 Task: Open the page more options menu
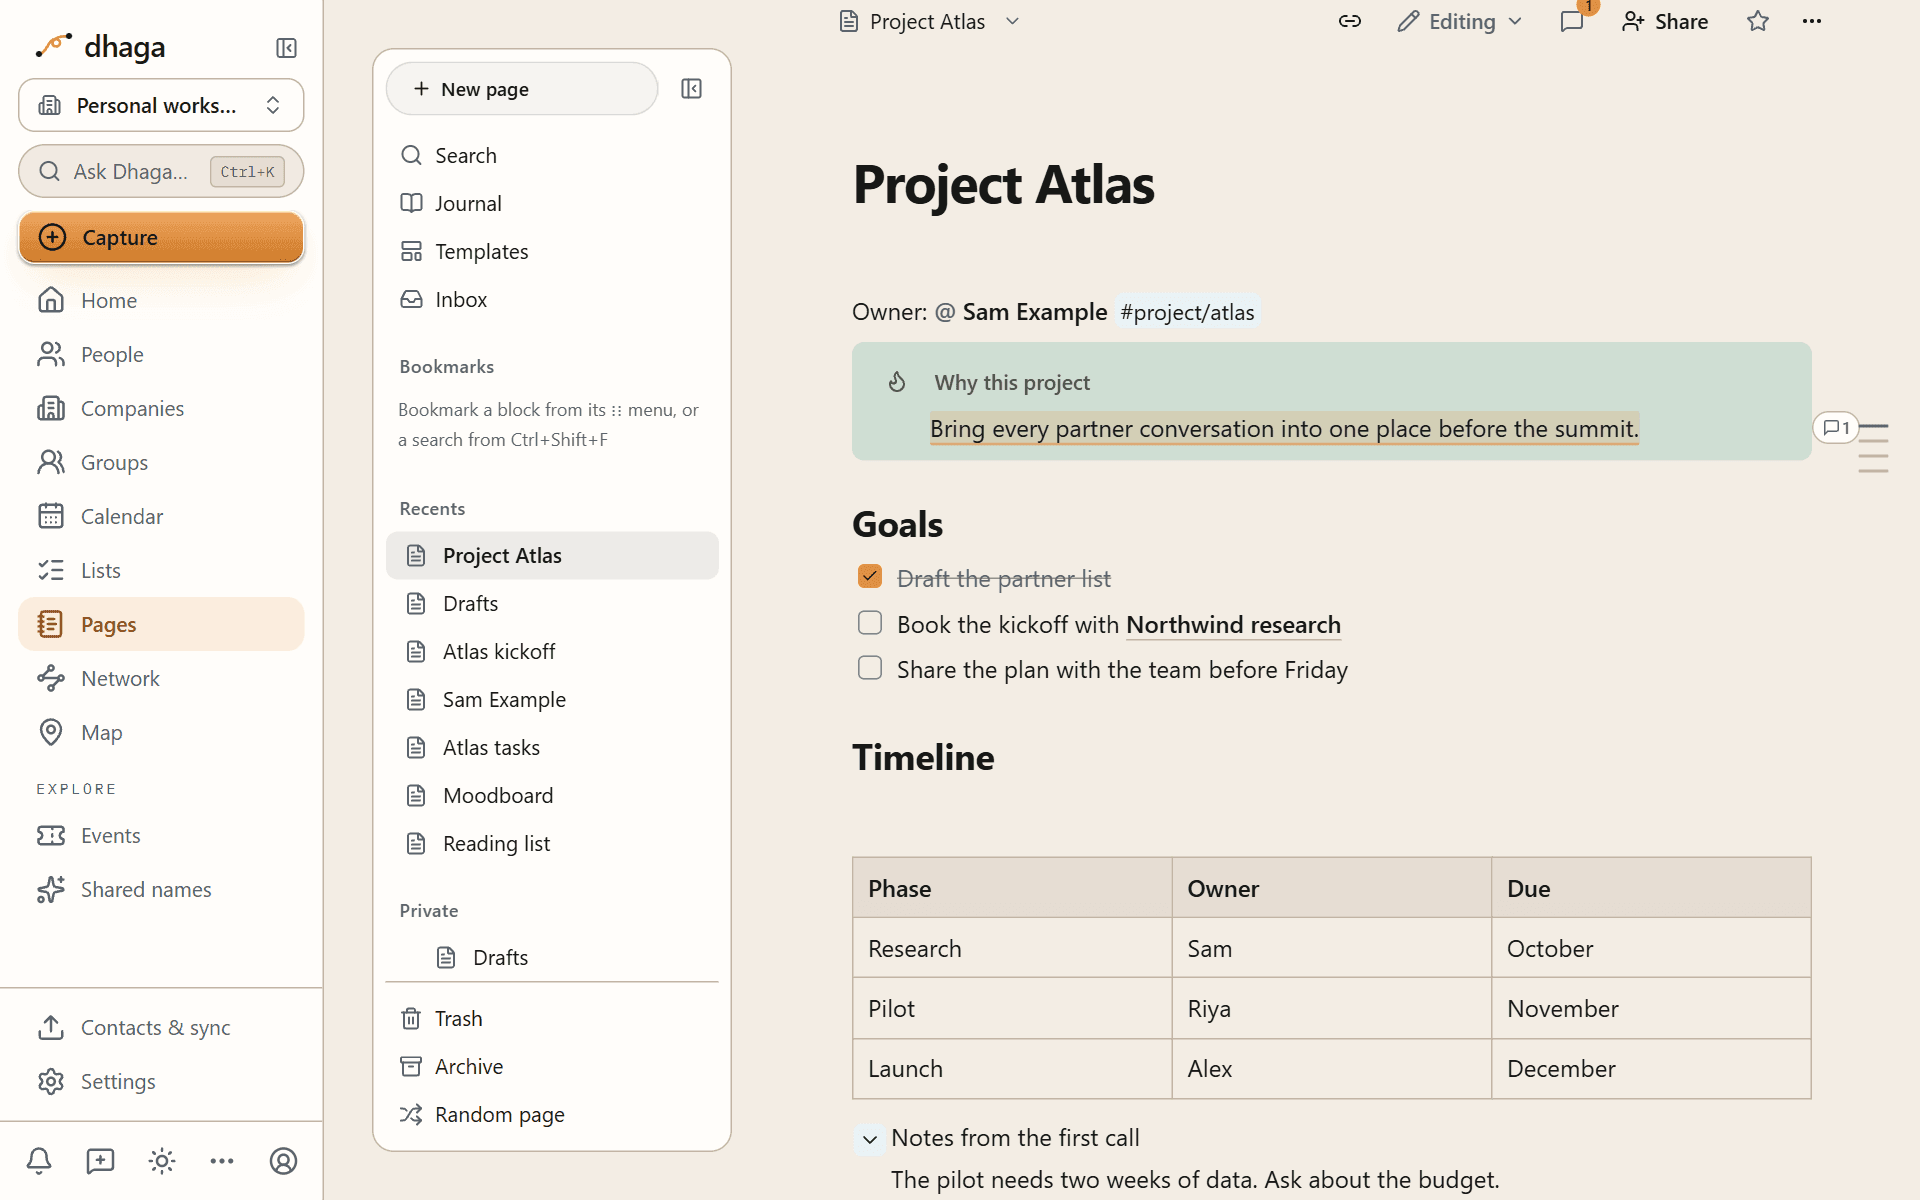pos(1812,21)
